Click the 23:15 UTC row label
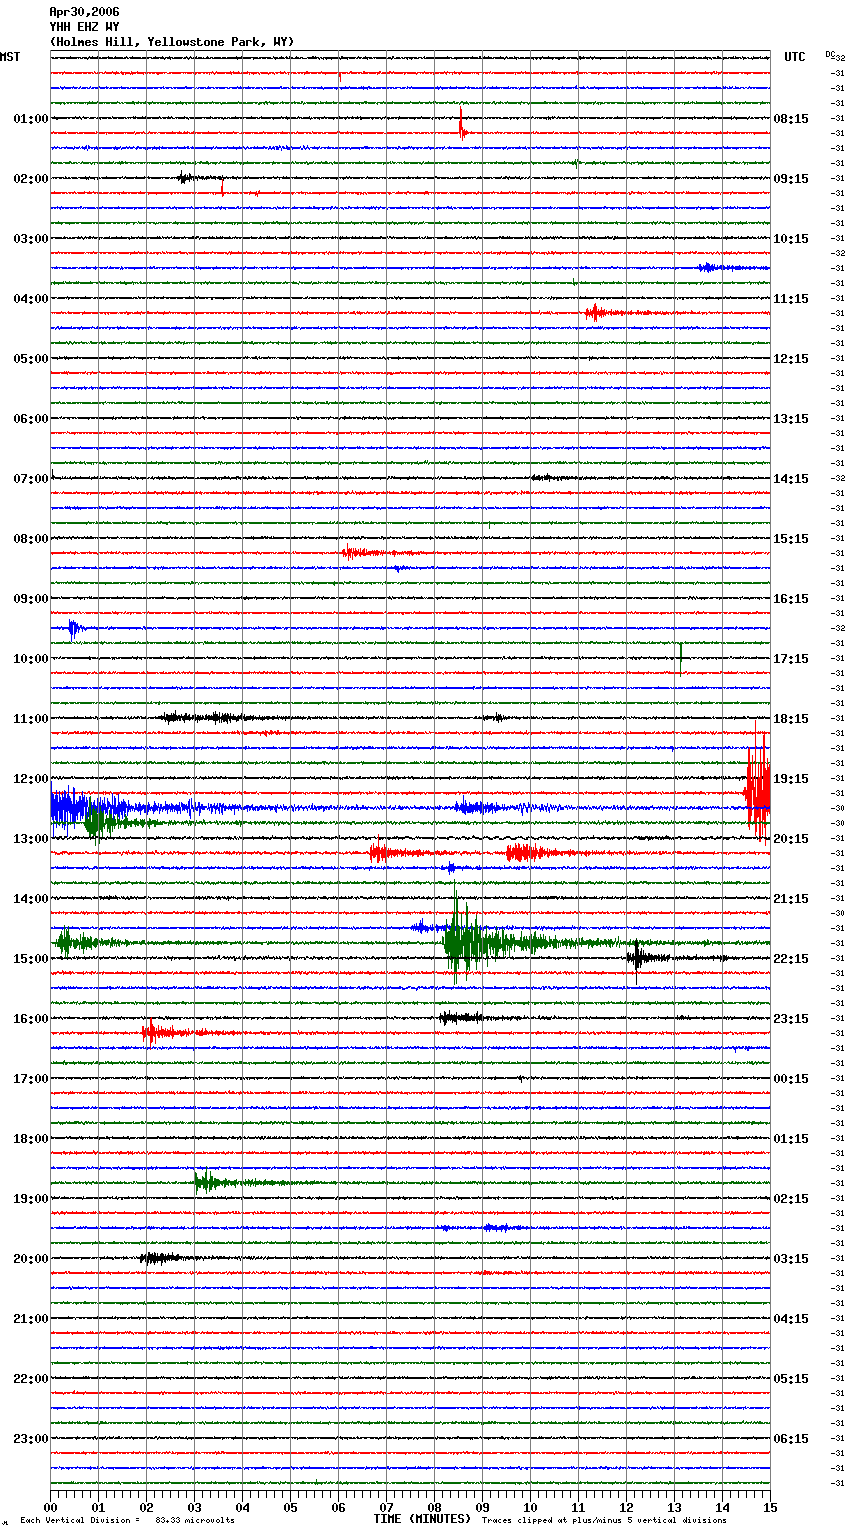The width and height of the screenshot is (850, 1534). pyautogui.click(x=791, y=1019)
